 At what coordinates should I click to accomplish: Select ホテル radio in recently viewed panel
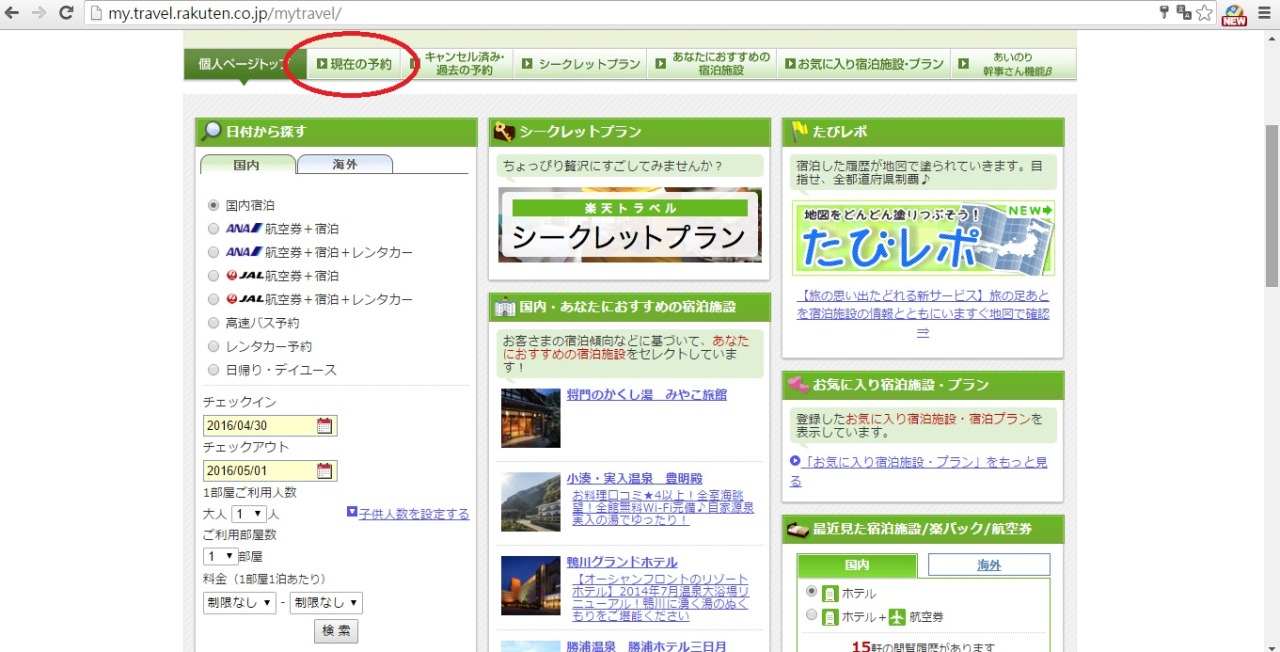811,592
